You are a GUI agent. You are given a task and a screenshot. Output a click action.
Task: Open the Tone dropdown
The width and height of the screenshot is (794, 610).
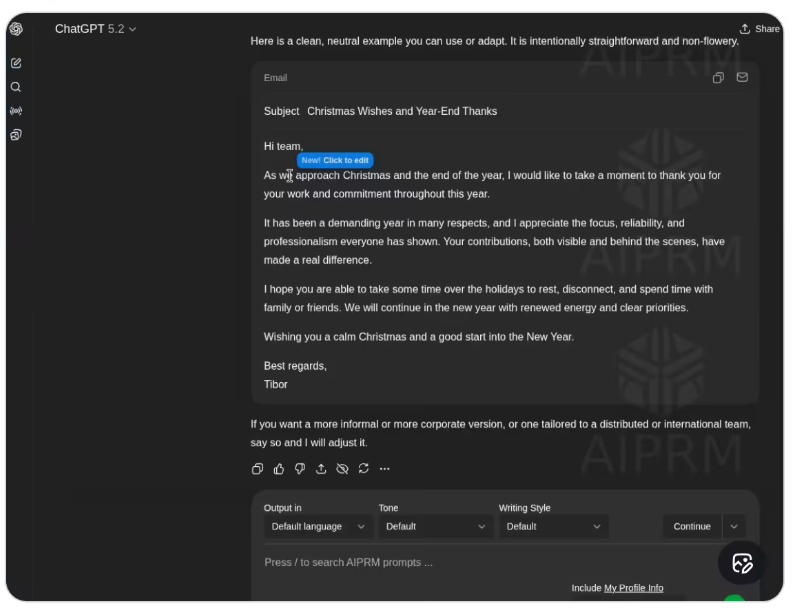pos(435,527)
